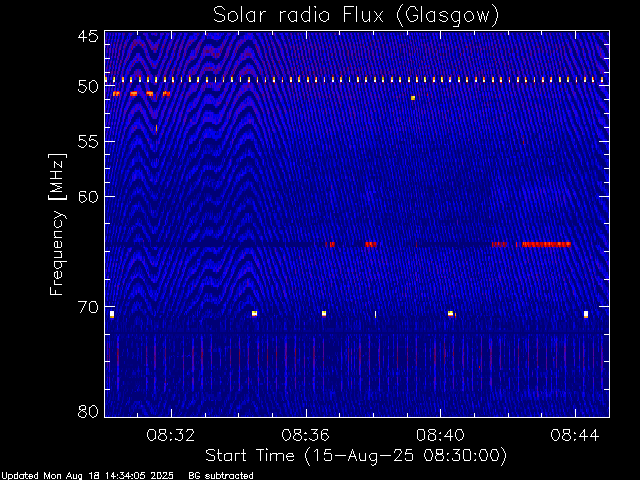Select the 45 frequency tick label
This screenshot has height=480, width=640.
(88, 36)
